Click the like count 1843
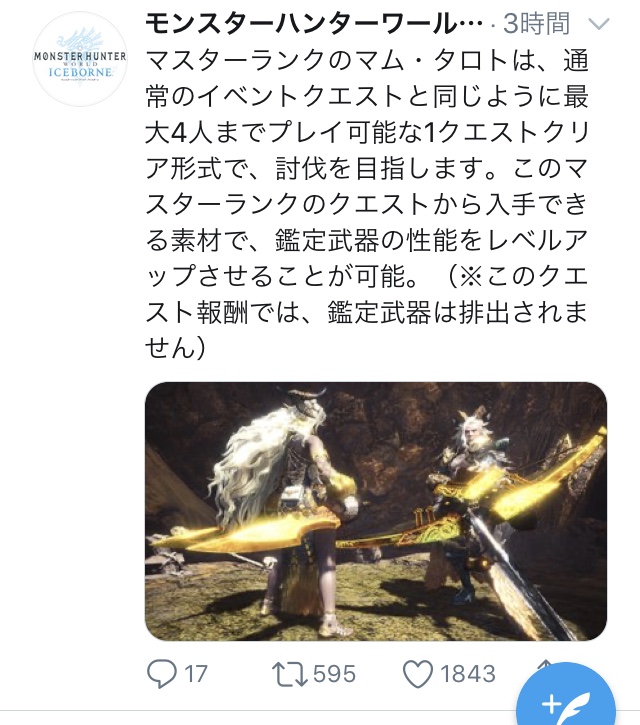Screen dimensions: 640x725 pos(468,674)
